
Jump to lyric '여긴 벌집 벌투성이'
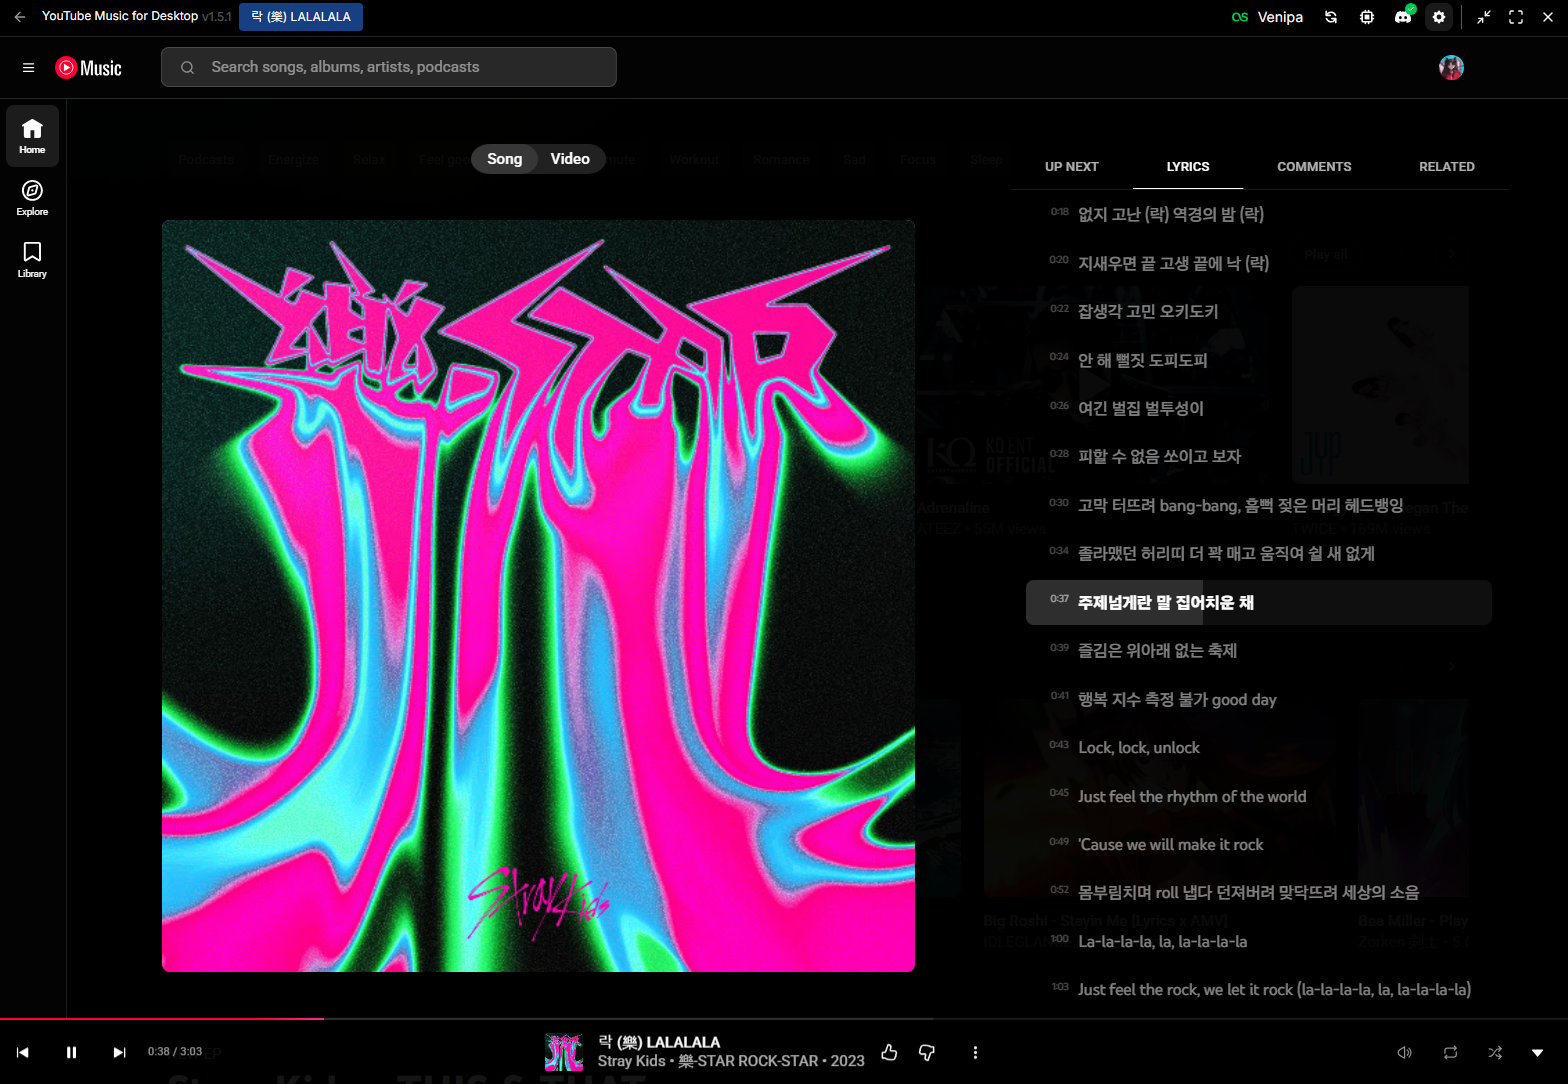(1259, 408)
